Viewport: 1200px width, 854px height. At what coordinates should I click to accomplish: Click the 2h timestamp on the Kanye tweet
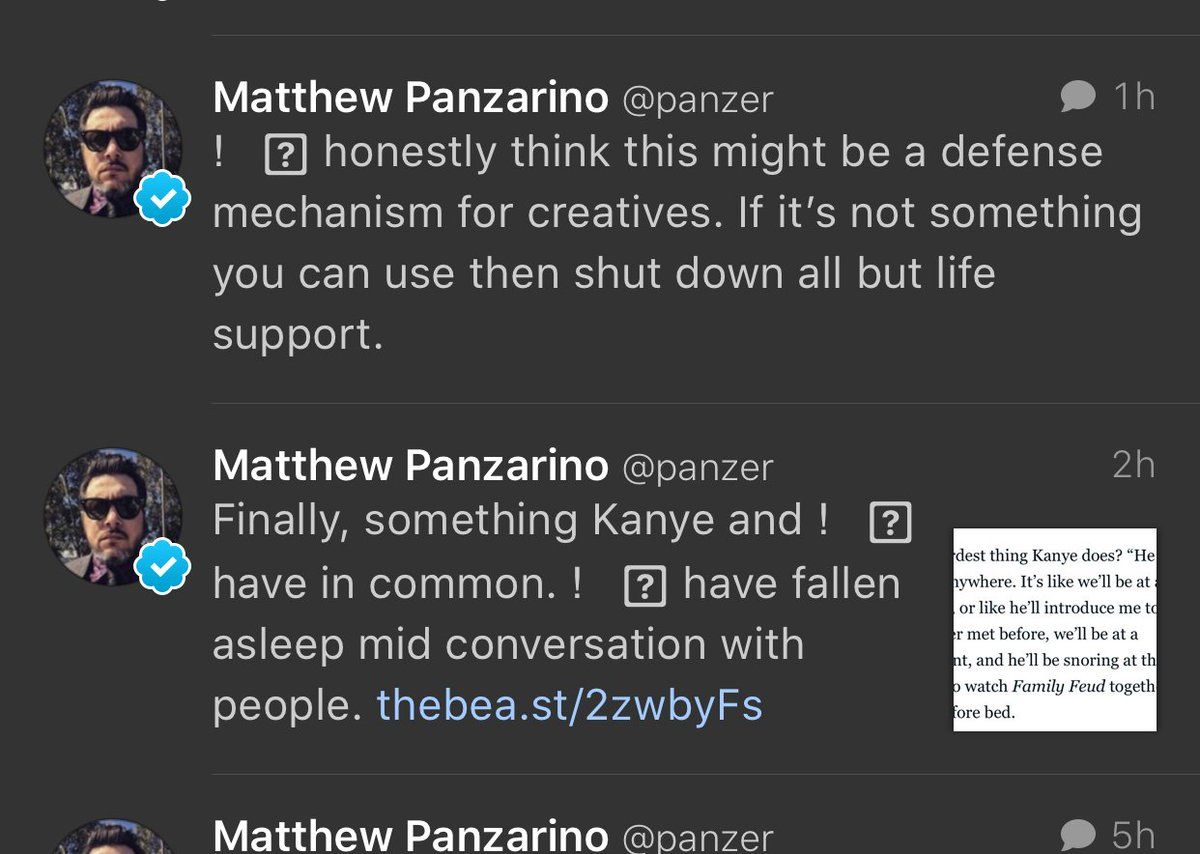[1133, 465]
